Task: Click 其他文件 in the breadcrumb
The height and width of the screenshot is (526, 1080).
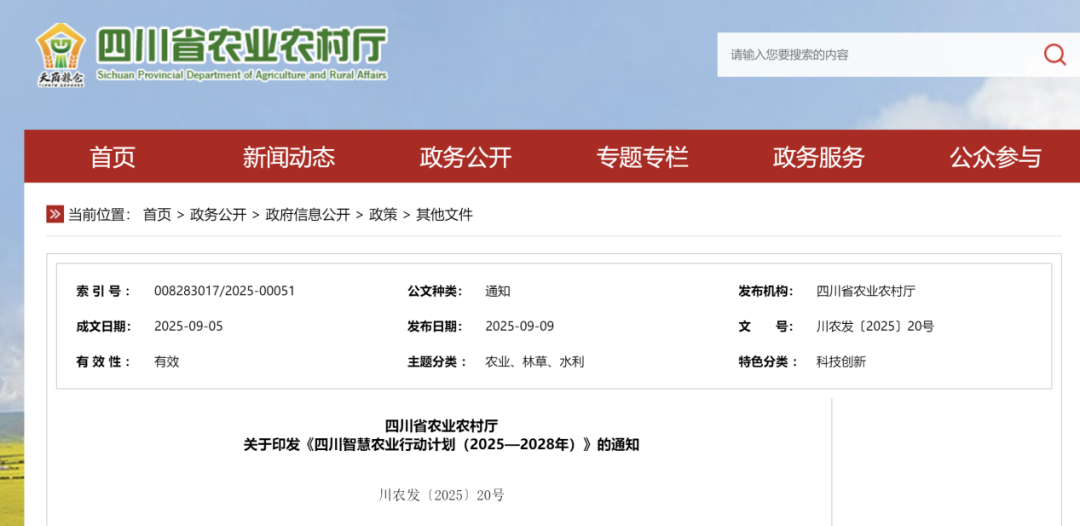Action: pyautogui.click(x=444, y=214)
